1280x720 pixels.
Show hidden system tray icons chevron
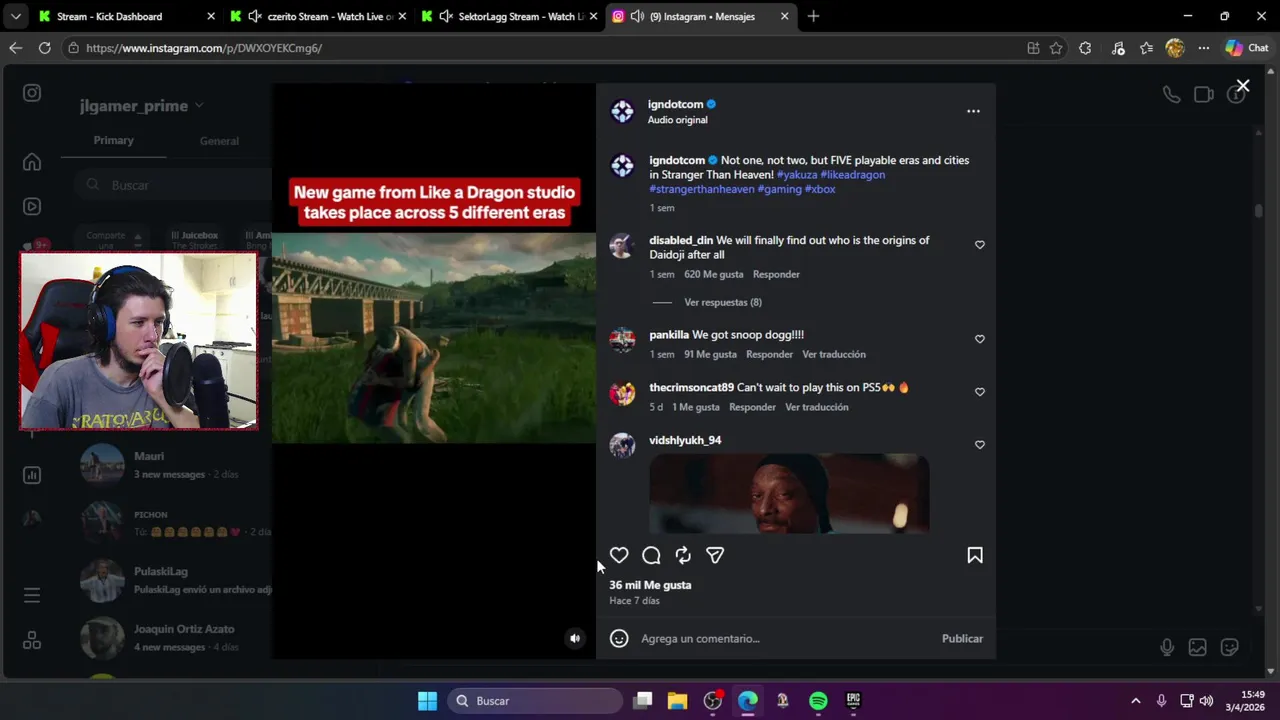[x=1135, y=701]
